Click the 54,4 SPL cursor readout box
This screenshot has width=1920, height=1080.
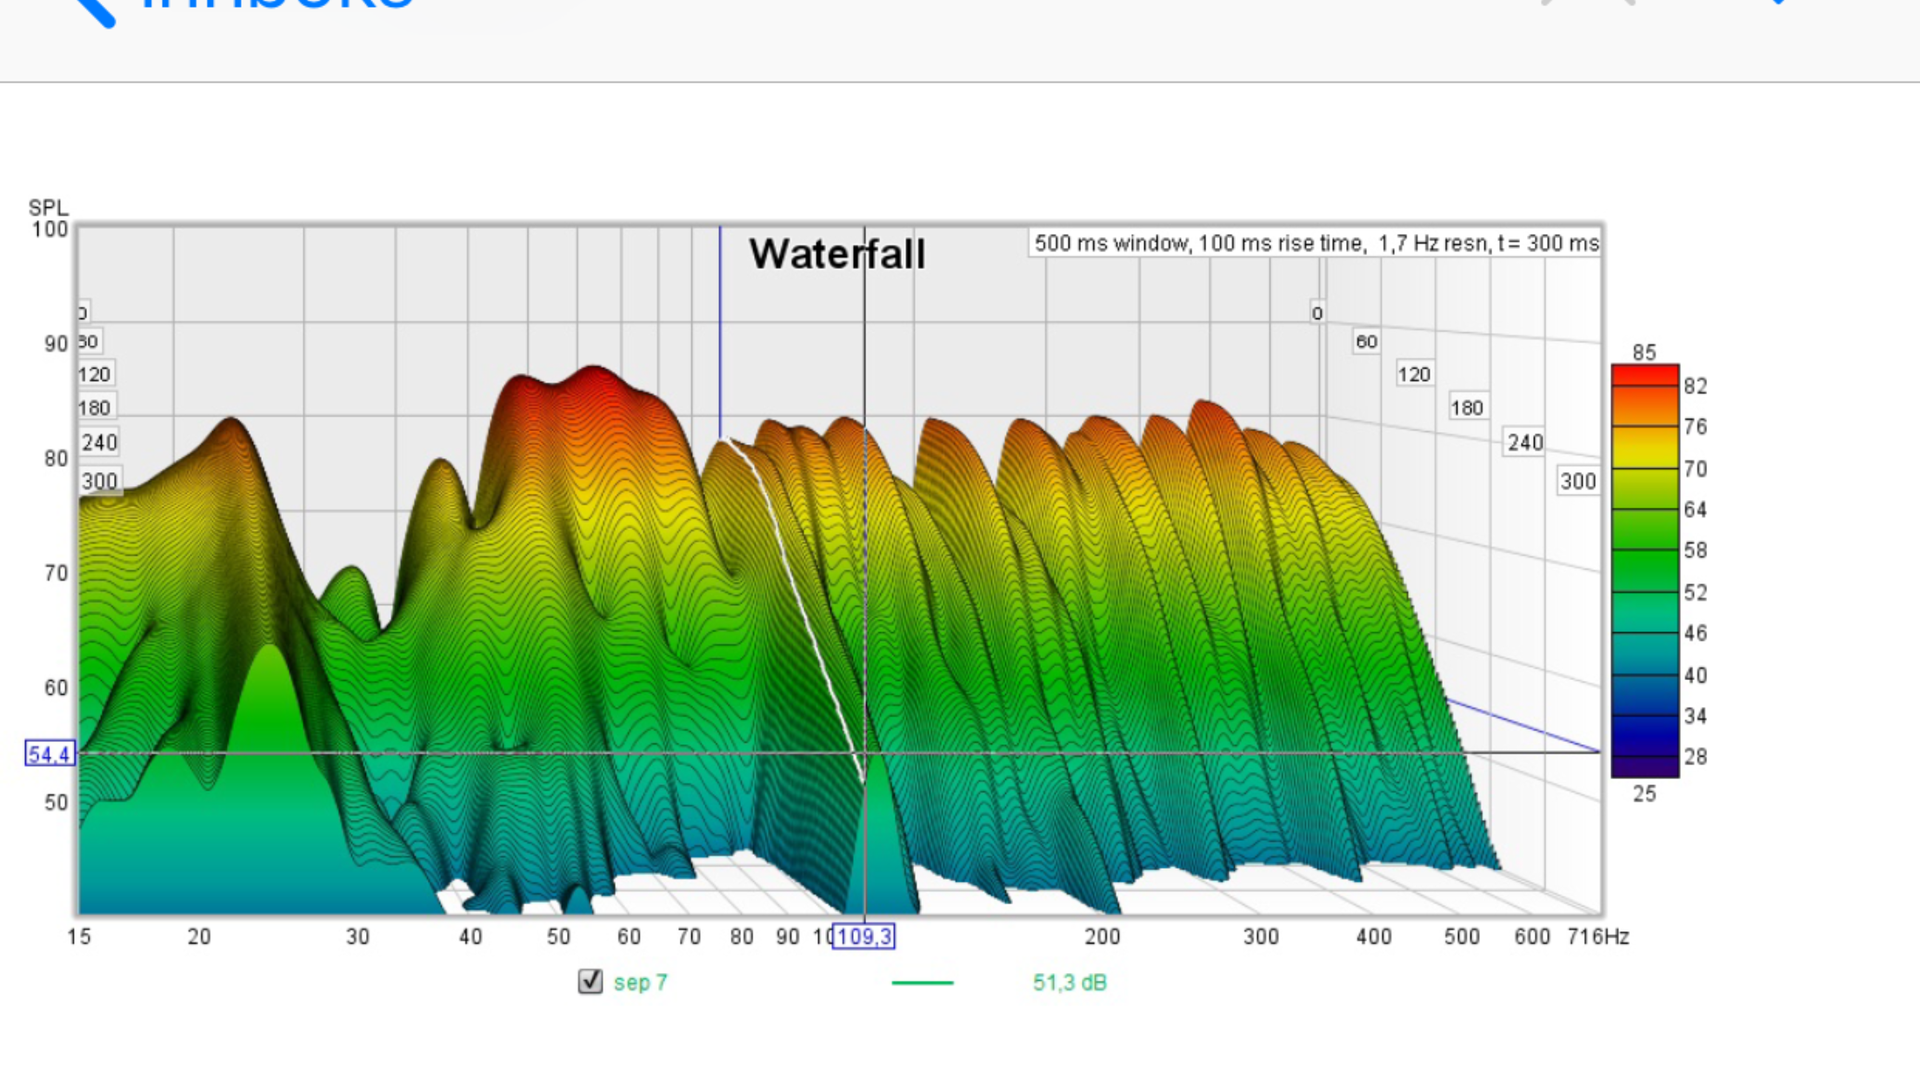point(49,754)
